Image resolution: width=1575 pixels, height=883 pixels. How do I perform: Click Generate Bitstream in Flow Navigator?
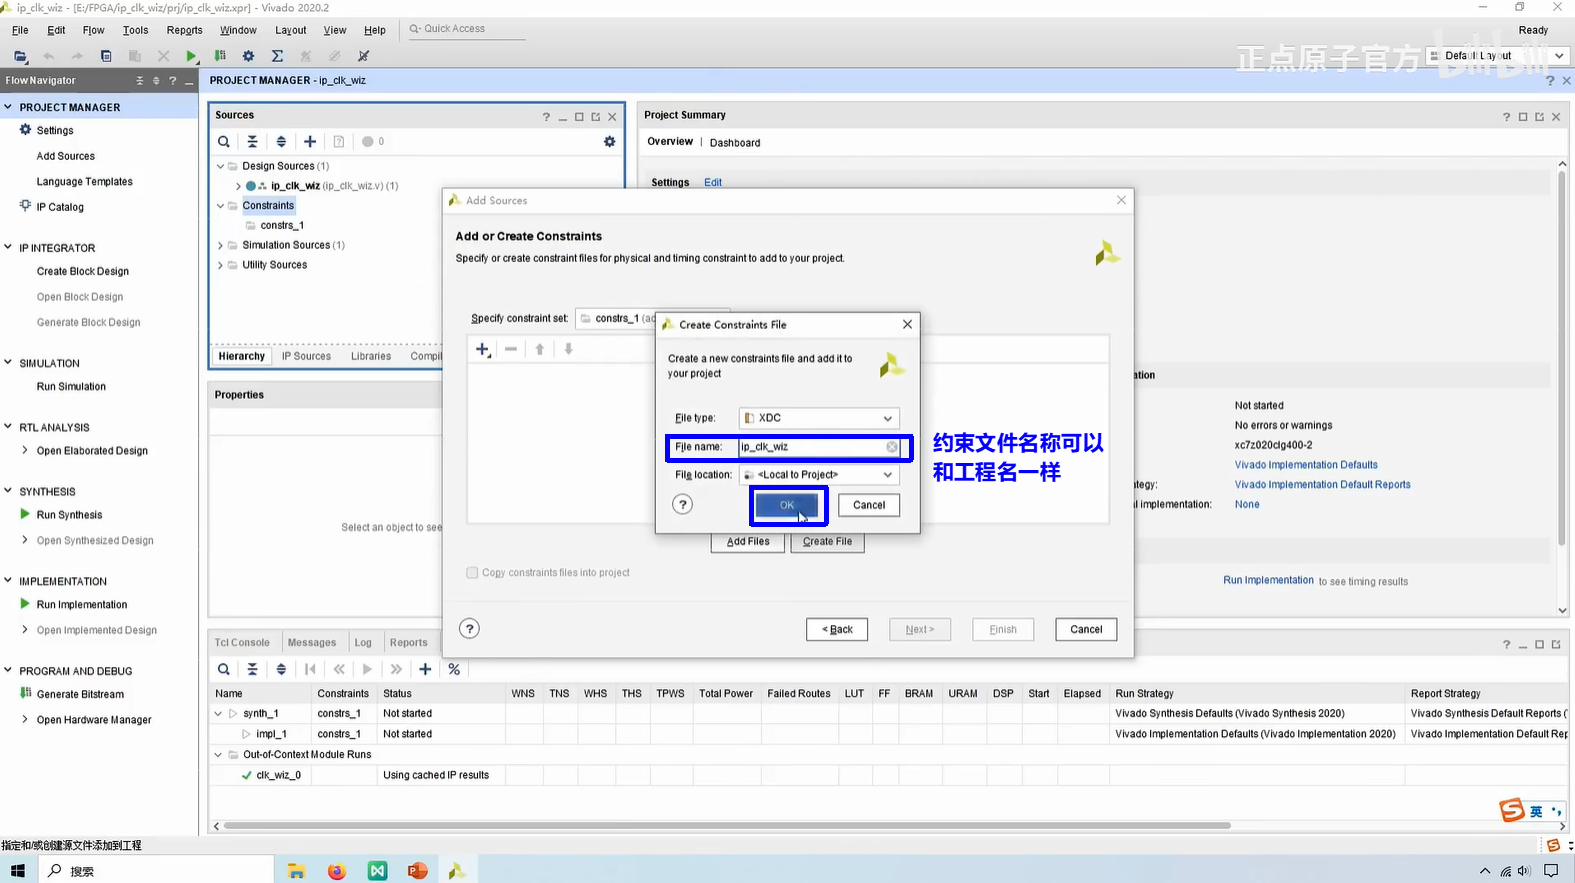coord(80,694)
